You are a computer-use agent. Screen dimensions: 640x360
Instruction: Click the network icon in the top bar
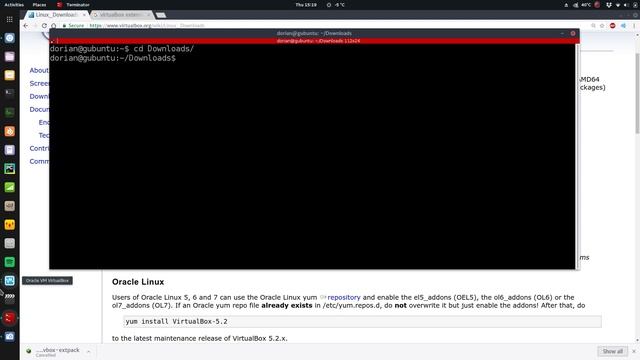click(618, 5)
